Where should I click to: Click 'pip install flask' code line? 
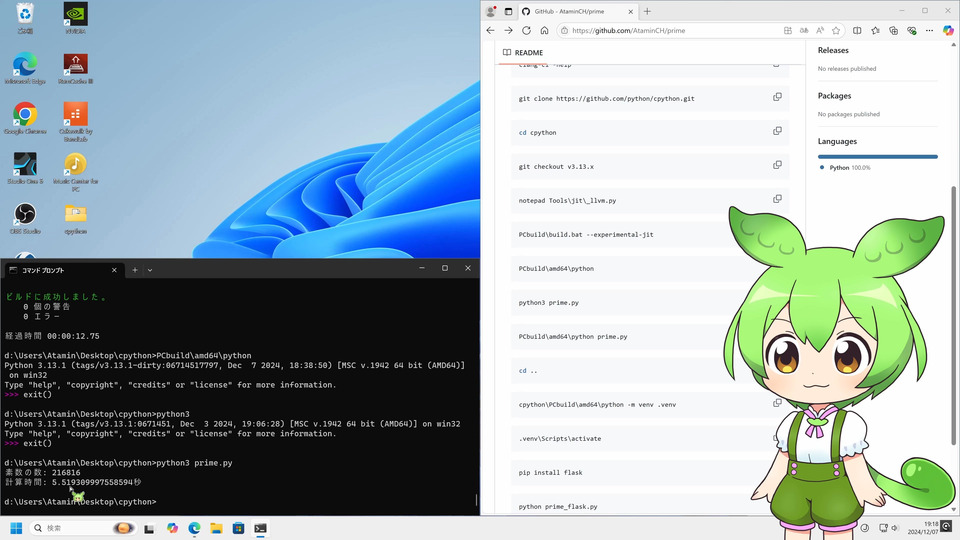point(550,473)
